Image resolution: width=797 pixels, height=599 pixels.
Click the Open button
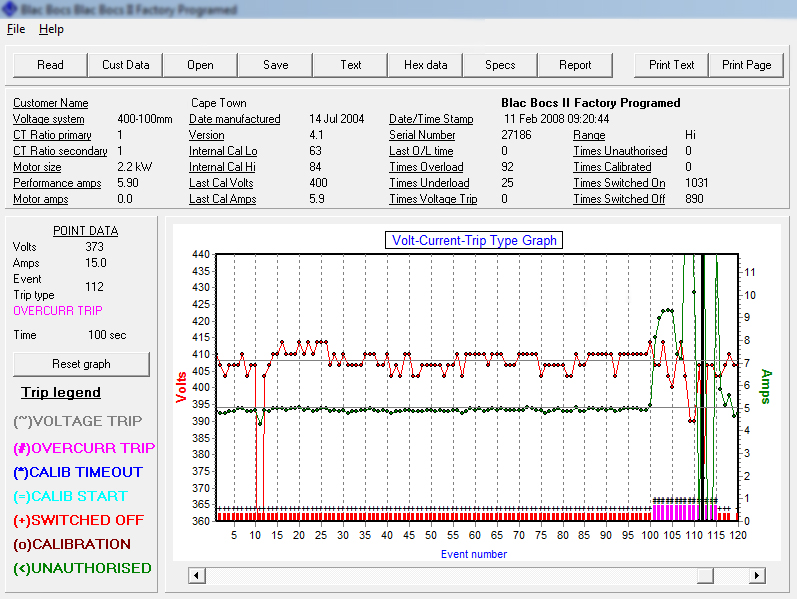pos(200,65)
